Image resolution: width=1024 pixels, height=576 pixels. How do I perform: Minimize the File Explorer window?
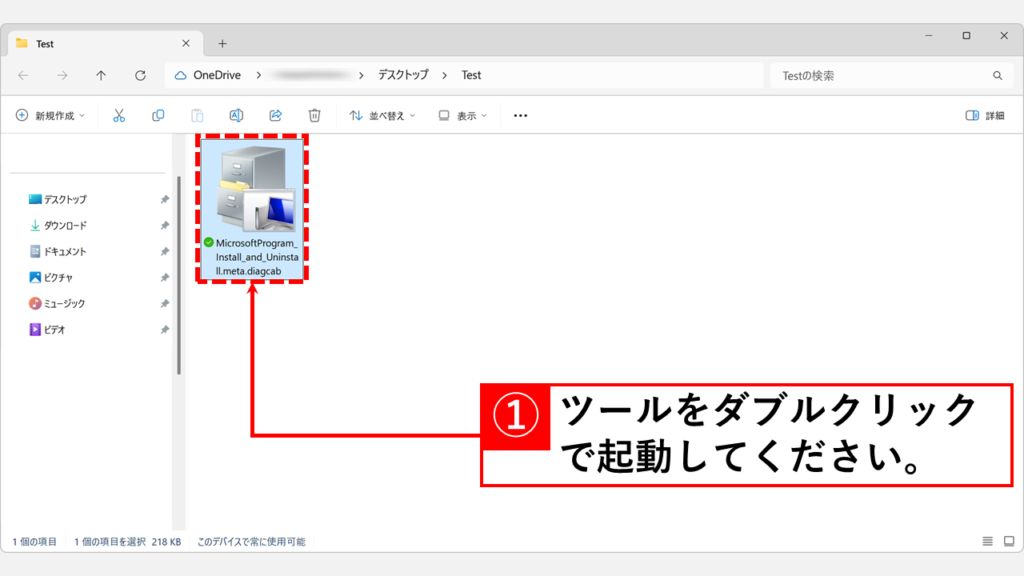(x=929, y=36)
